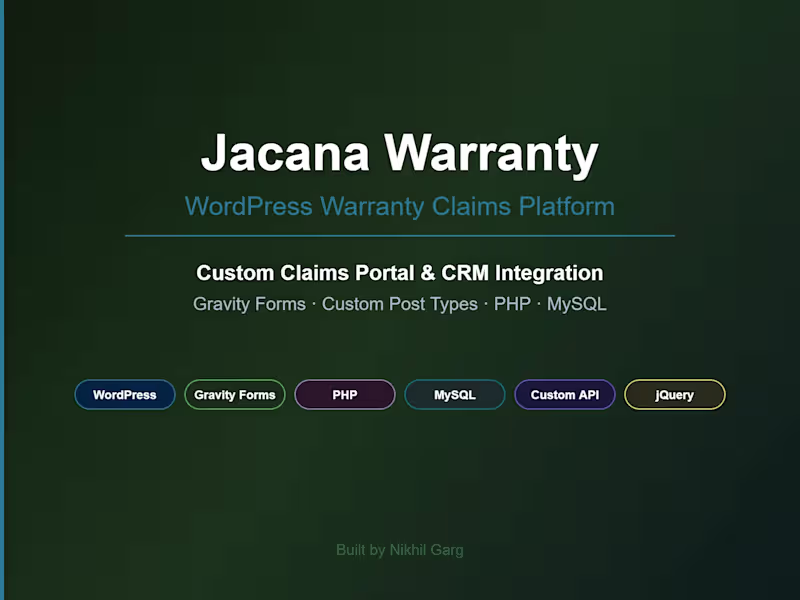Select the yellow-bordered jQuery pill
Viewport: 800px width, 600px height.
[x=674, y=394]
